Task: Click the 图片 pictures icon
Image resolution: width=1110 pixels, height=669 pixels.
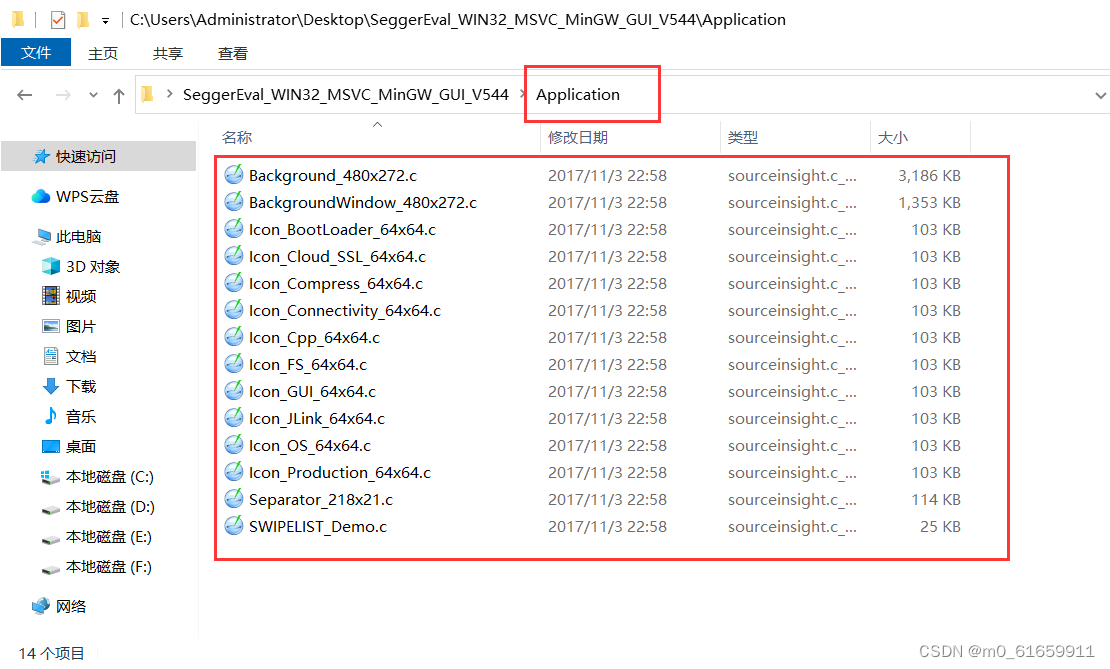Action: click(x=51, y=326)
